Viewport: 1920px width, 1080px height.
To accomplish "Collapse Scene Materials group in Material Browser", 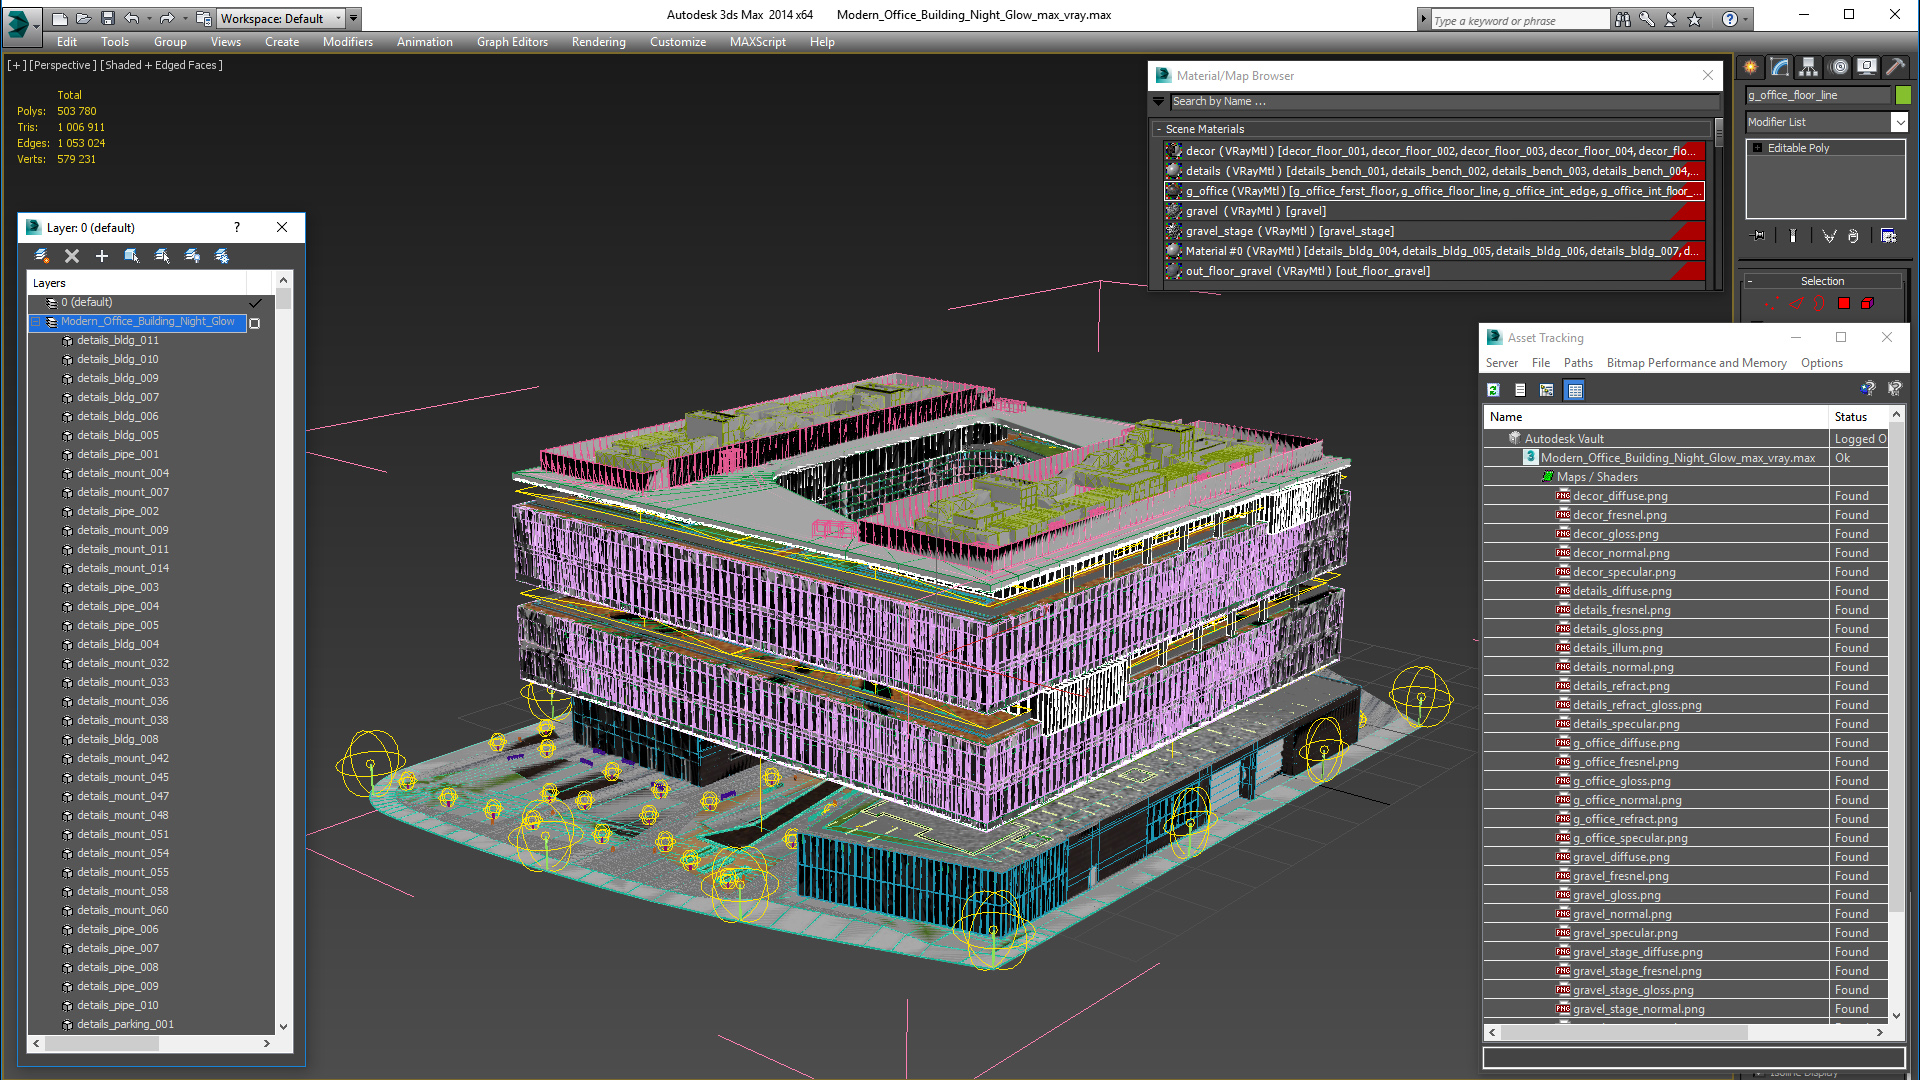I will click(x=1159, y=129).
